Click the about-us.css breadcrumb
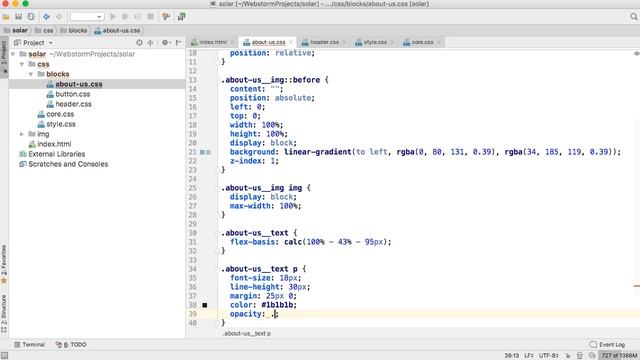 118,31
